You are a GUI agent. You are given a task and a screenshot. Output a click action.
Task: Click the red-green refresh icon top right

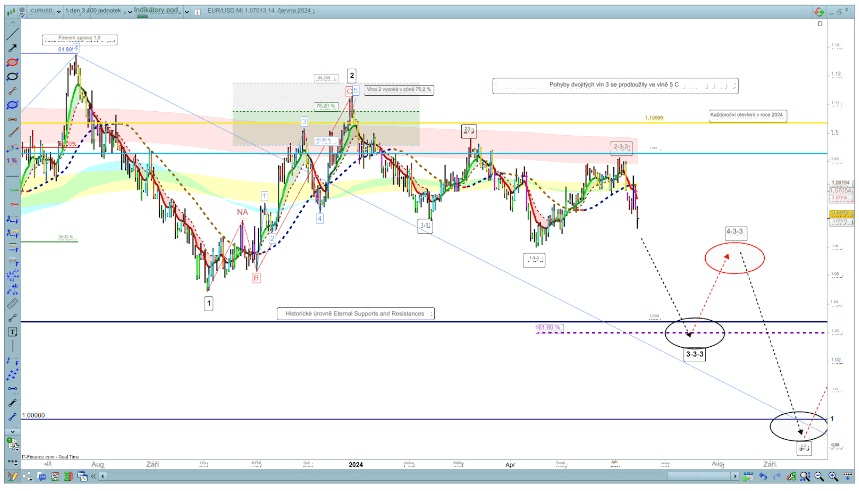click(x=820, y=10)
